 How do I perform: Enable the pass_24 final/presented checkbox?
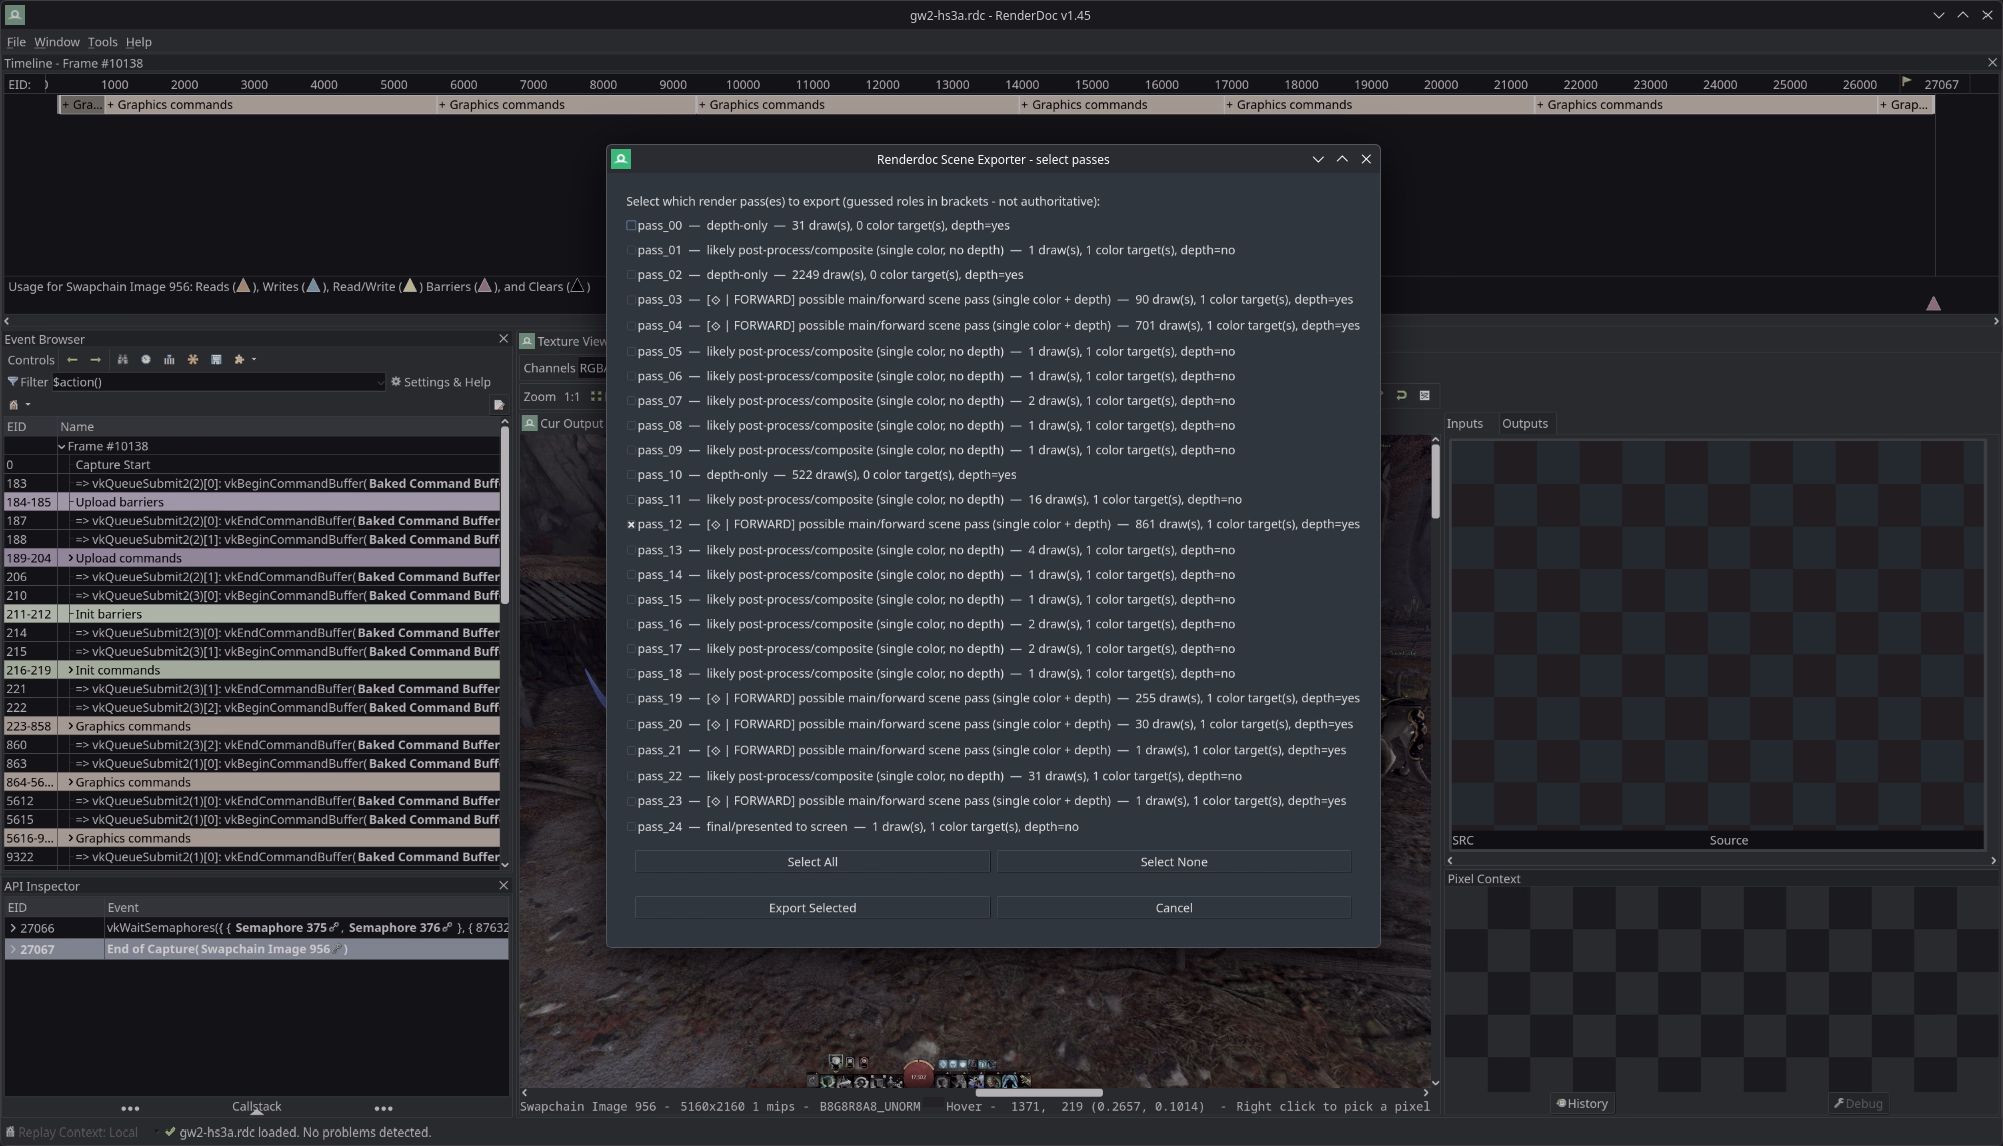(x=631, y=827)
